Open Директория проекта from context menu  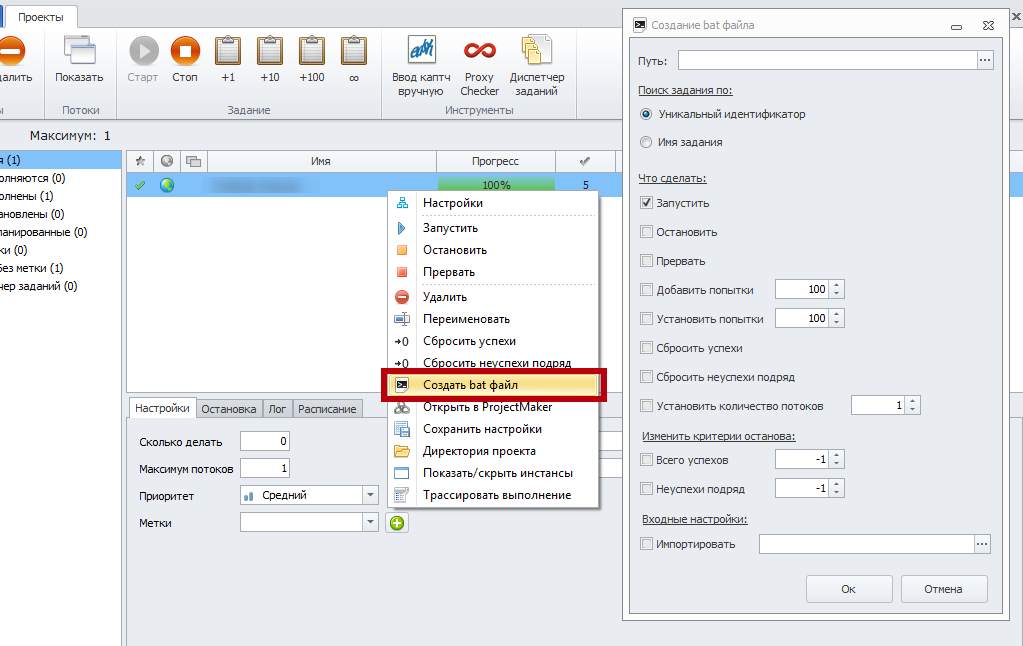493,452
